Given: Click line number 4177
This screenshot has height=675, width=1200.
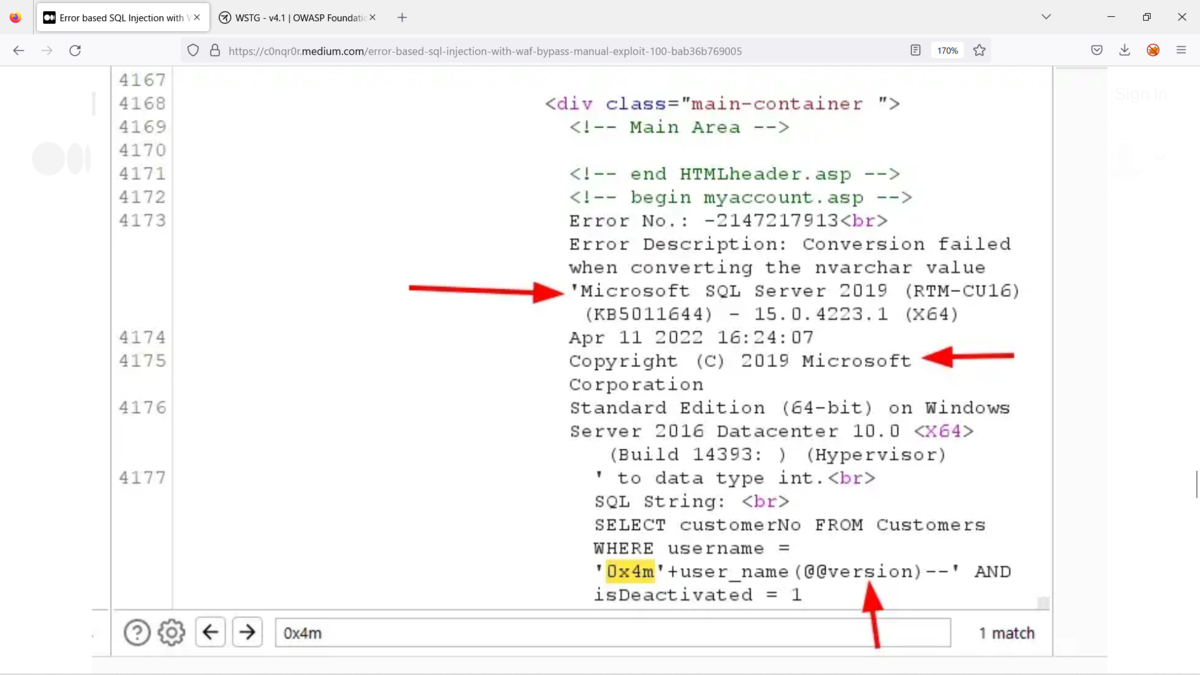Looking at the screenshot, I should [x=142, y=478].
